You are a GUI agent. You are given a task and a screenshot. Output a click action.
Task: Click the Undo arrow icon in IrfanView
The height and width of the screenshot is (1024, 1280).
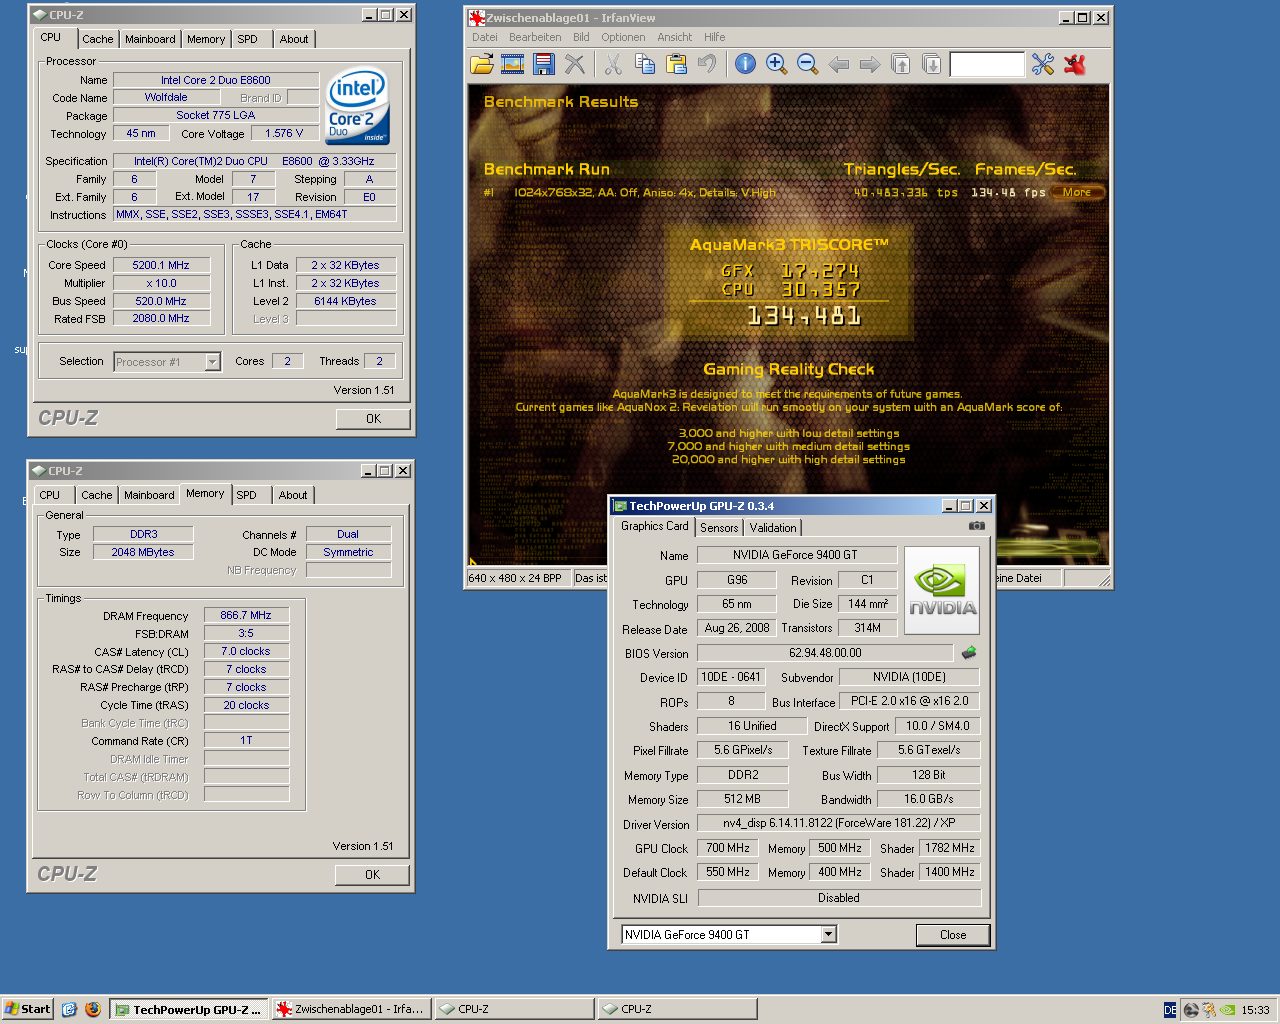click(707, 64)
